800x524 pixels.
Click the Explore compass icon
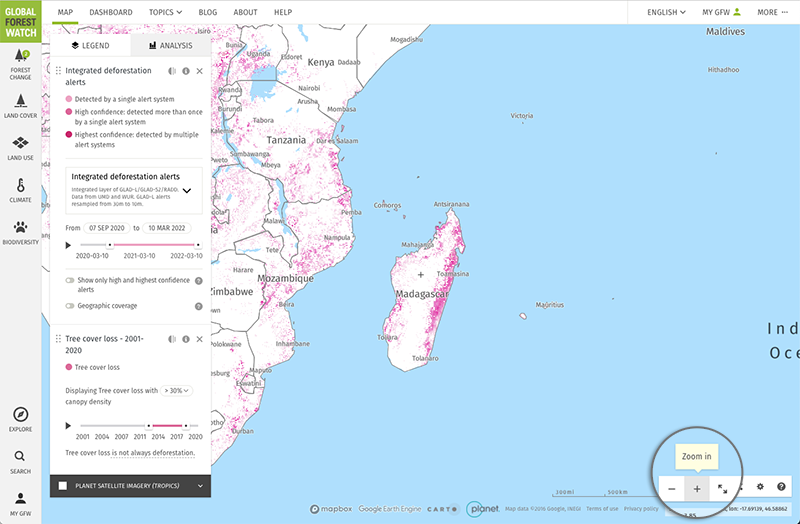pyautogui.click(x=21, y=419)
